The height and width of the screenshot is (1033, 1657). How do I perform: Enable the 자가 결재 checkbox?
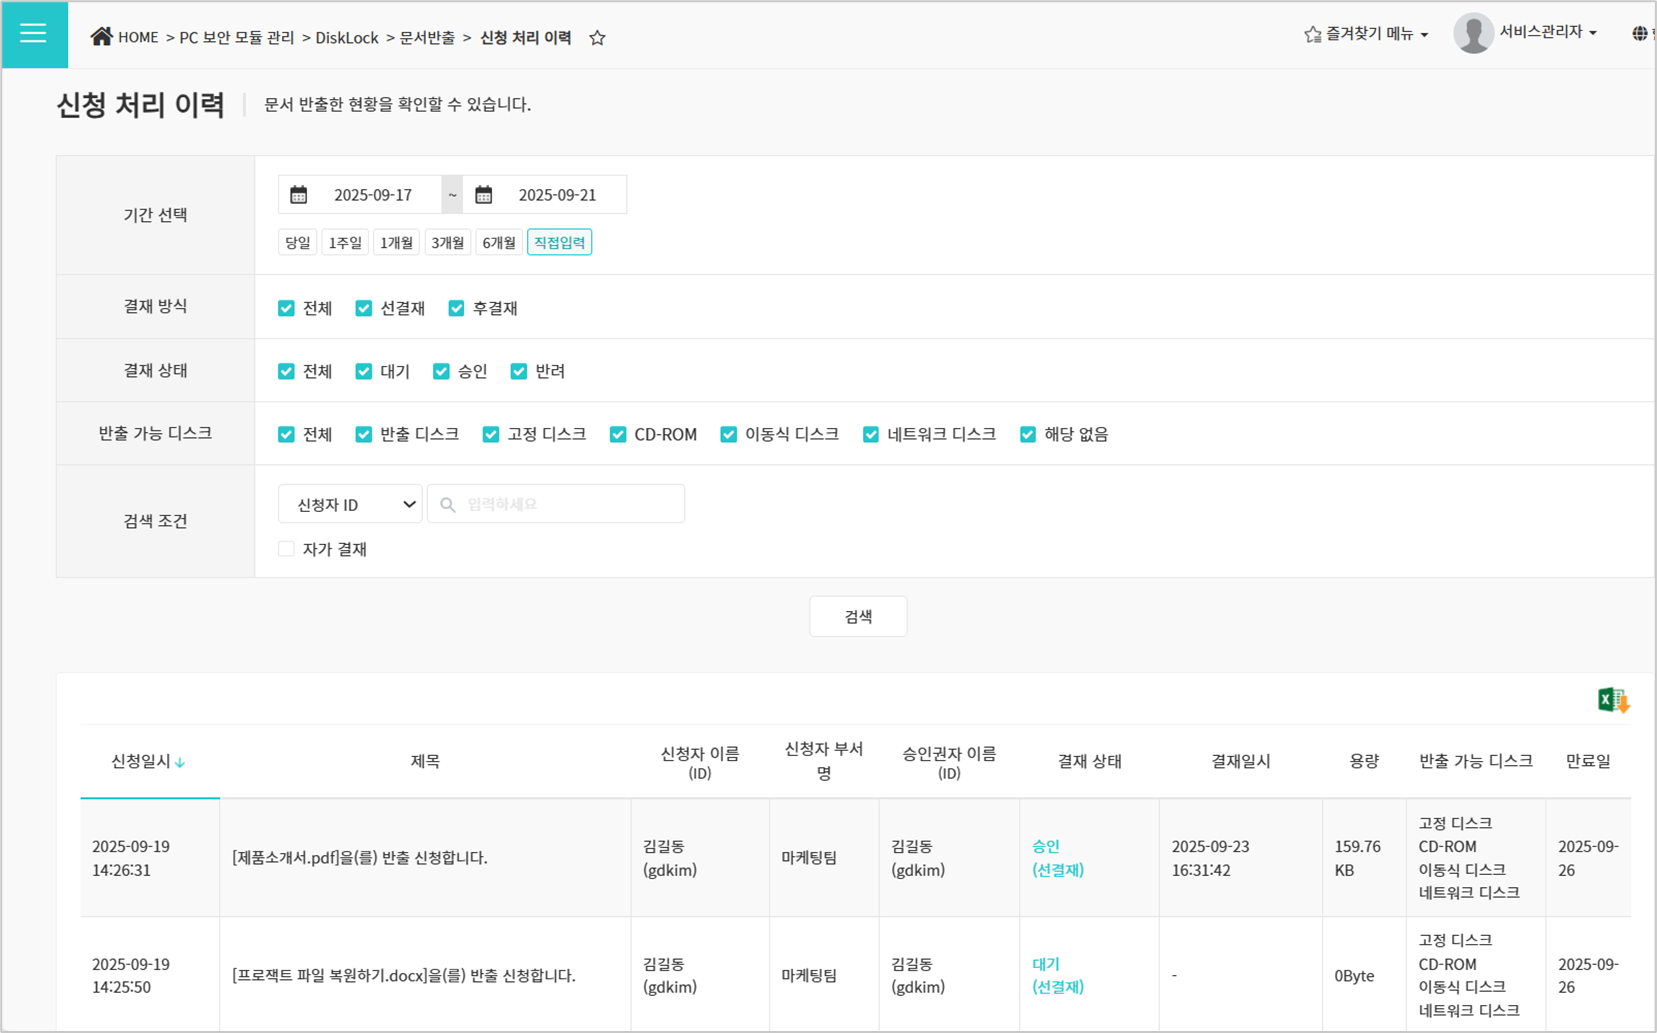click(x=287, y=549)
